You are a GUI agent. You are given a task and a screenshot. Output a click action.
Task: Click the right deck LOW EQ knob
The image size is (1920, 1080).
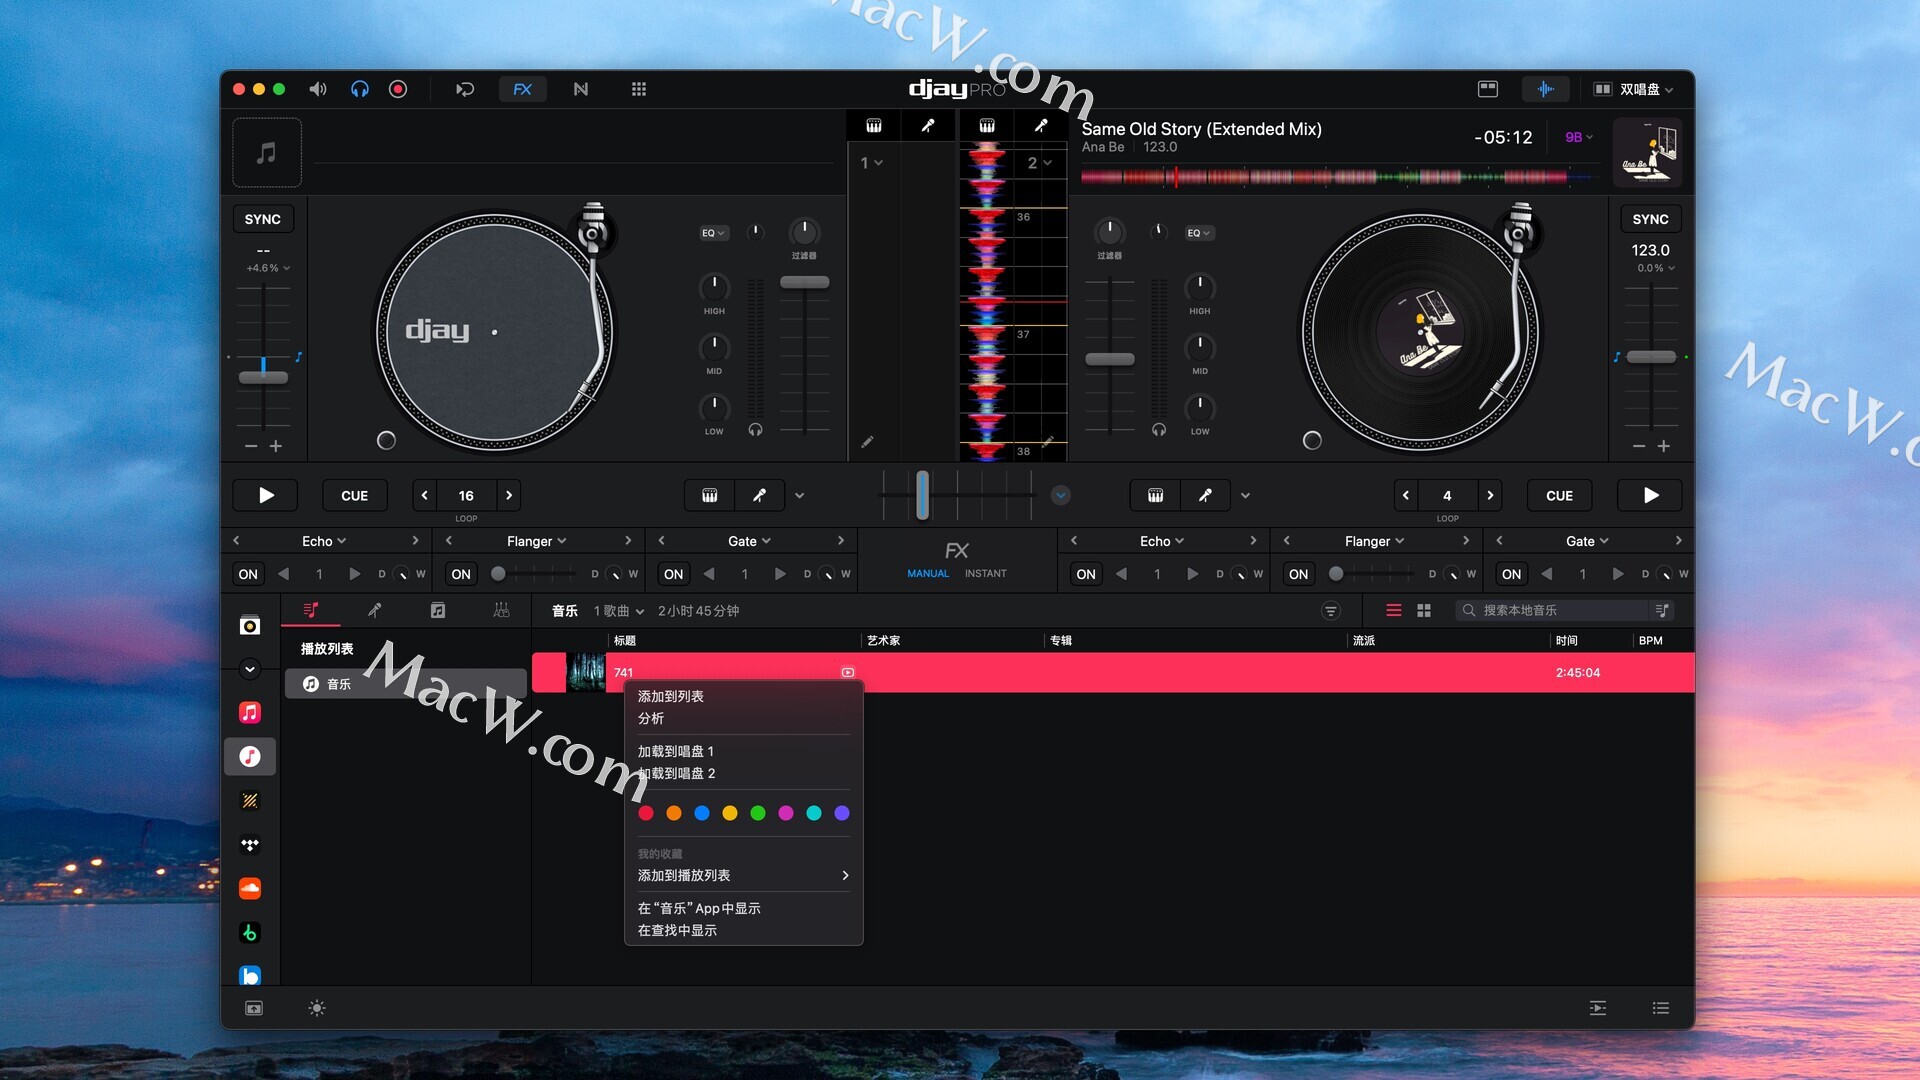click(x=1200, y=407)
